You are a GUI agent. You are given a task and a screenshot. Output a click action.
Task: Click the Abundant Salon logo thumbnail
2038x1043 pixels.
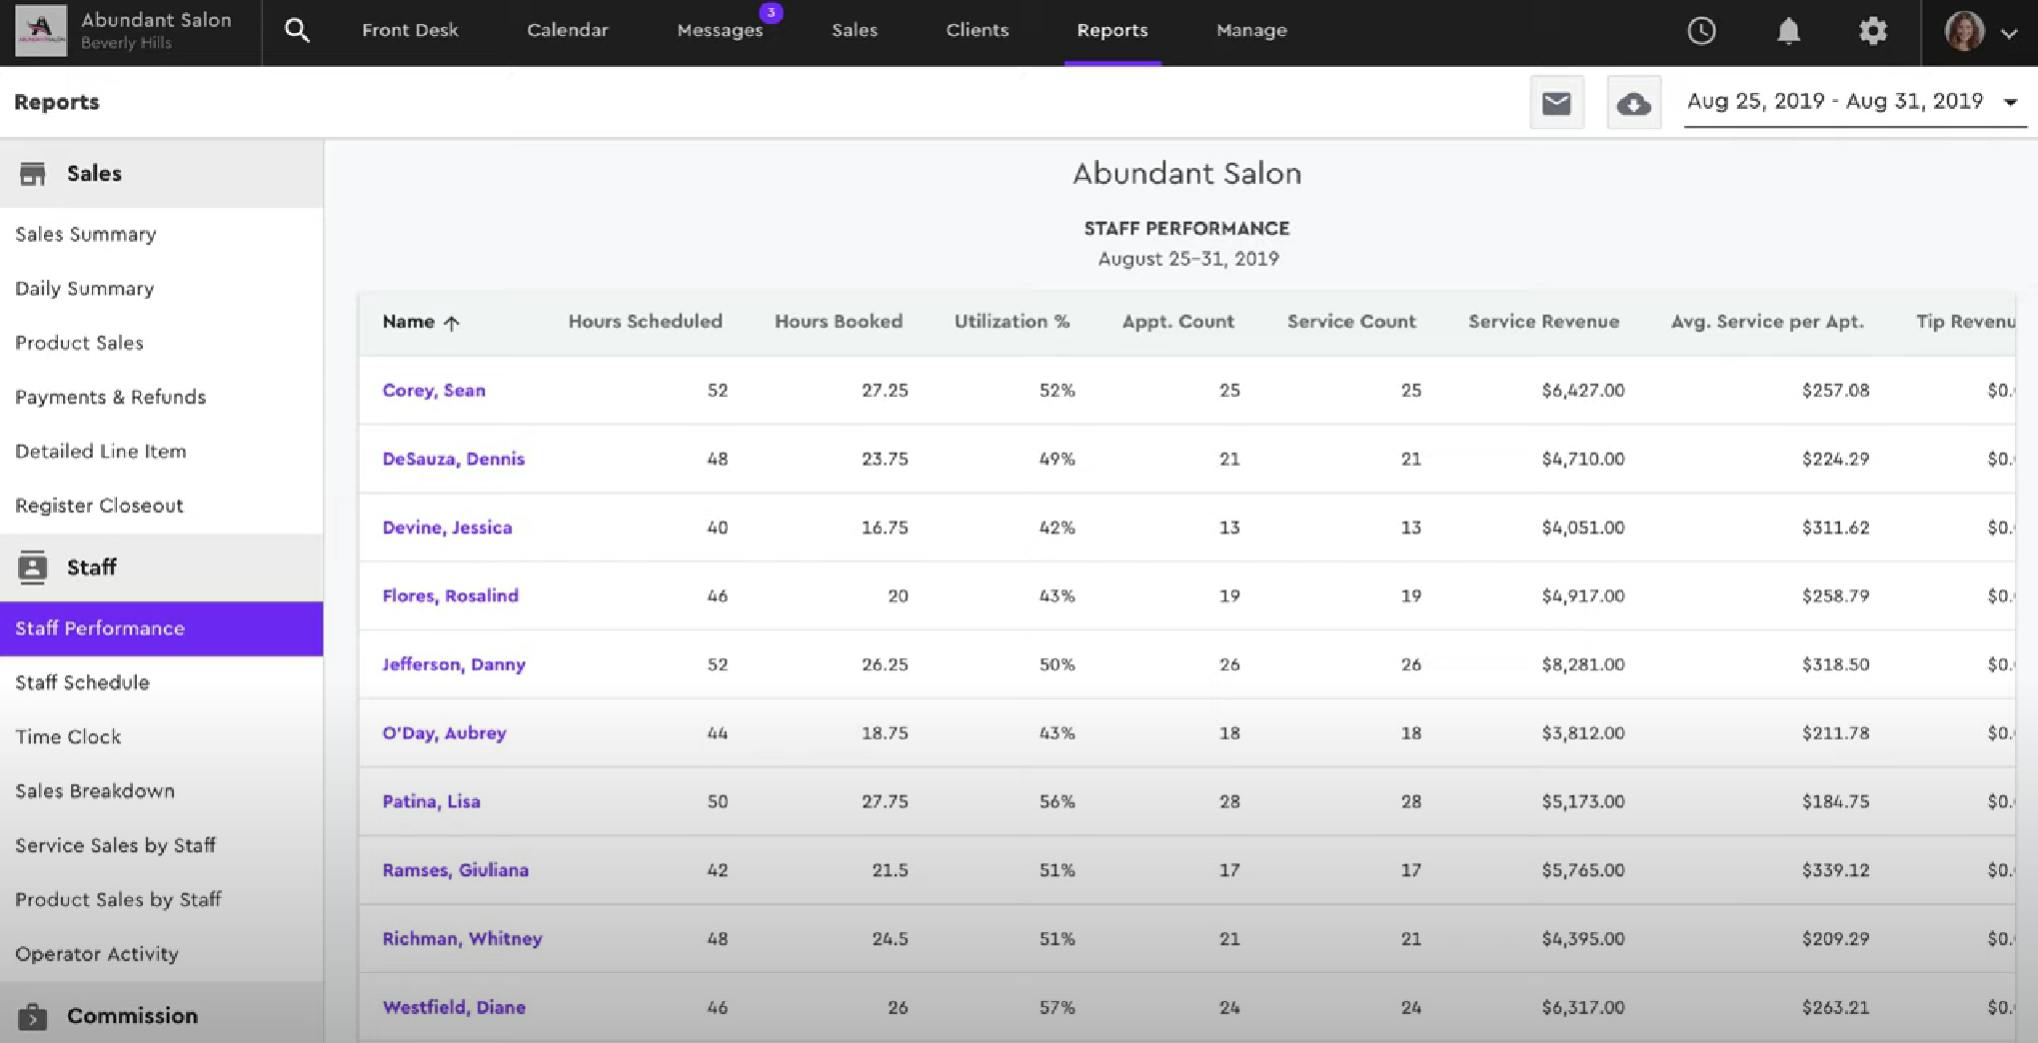coord(41,30)
